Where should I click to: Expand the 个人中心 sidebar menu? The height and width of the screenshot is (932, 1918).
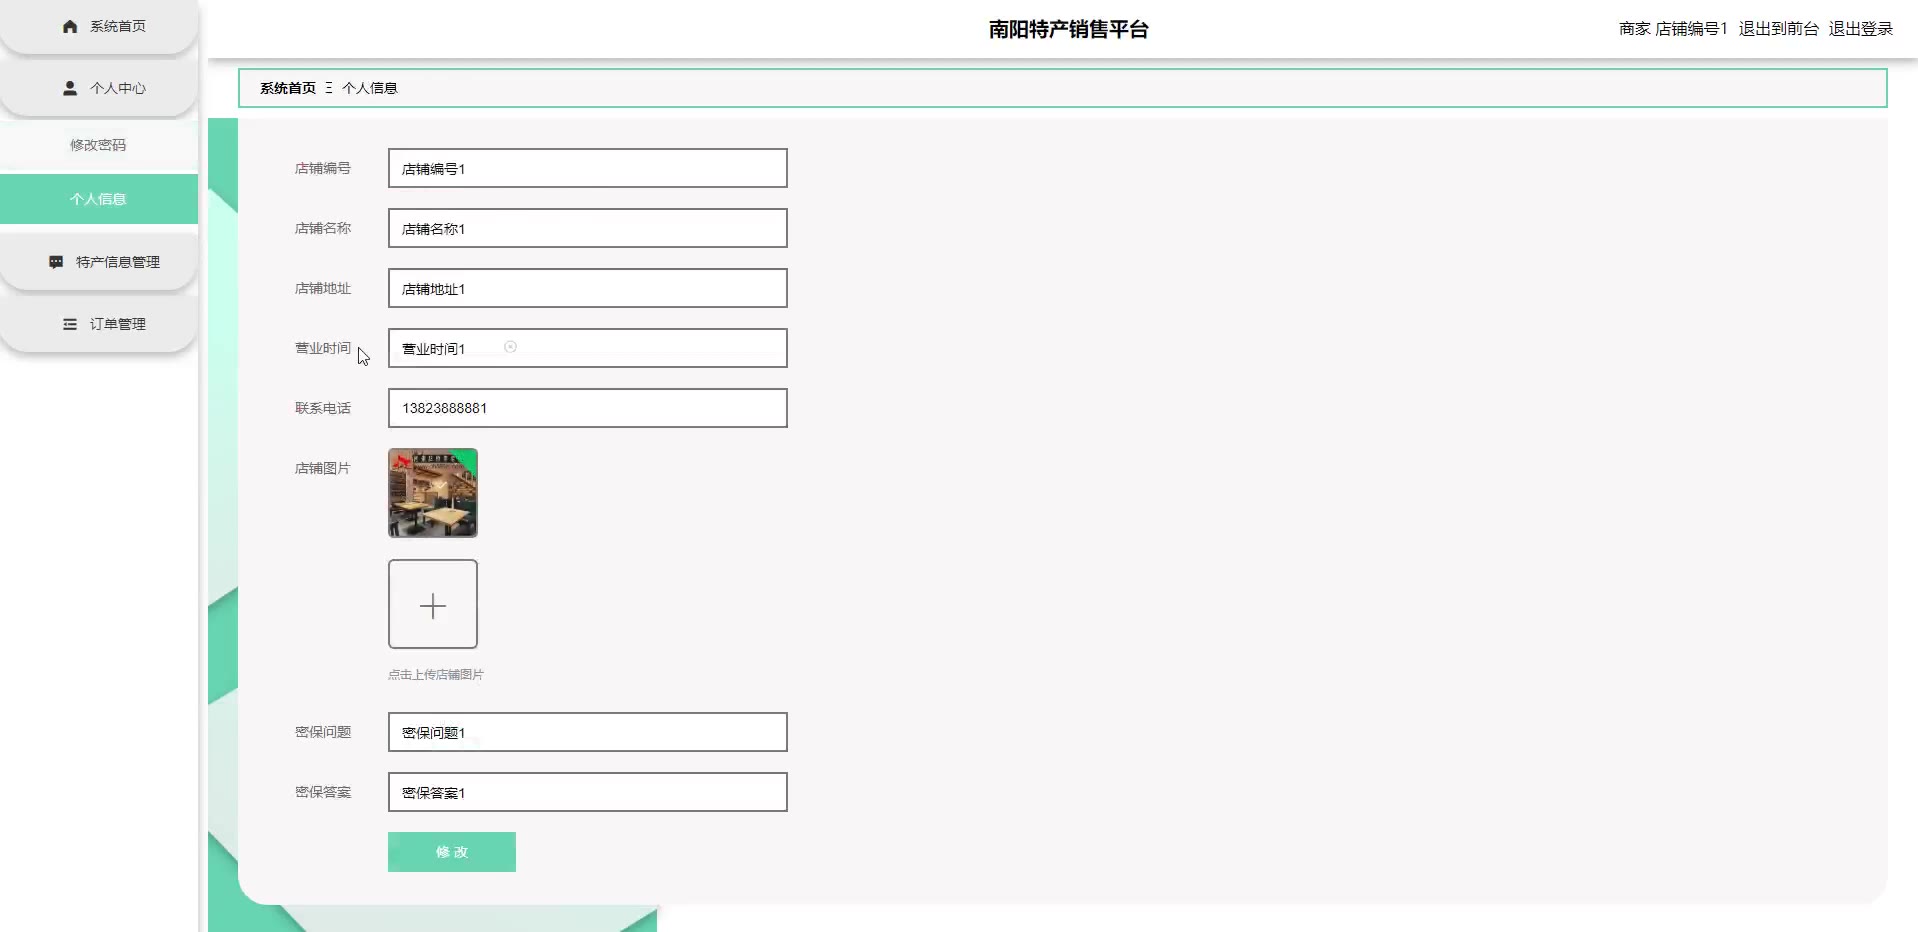(x=99, y=88)
